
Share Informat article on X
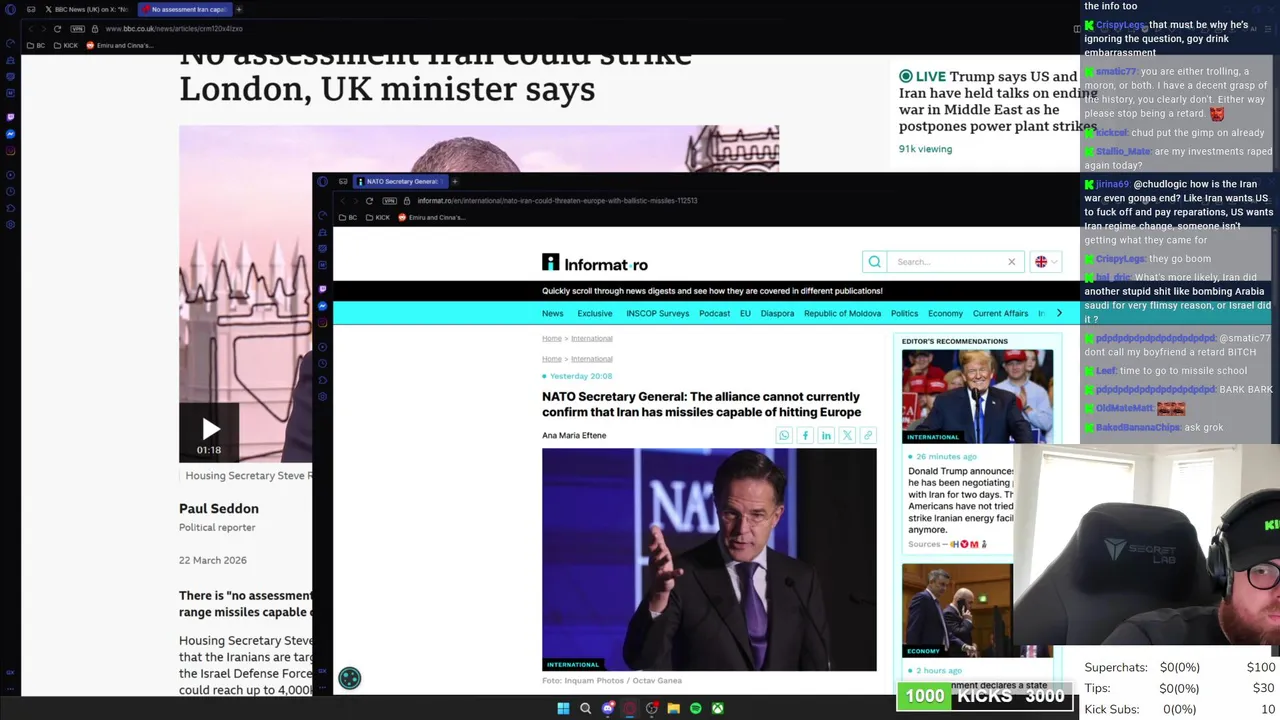847,435
